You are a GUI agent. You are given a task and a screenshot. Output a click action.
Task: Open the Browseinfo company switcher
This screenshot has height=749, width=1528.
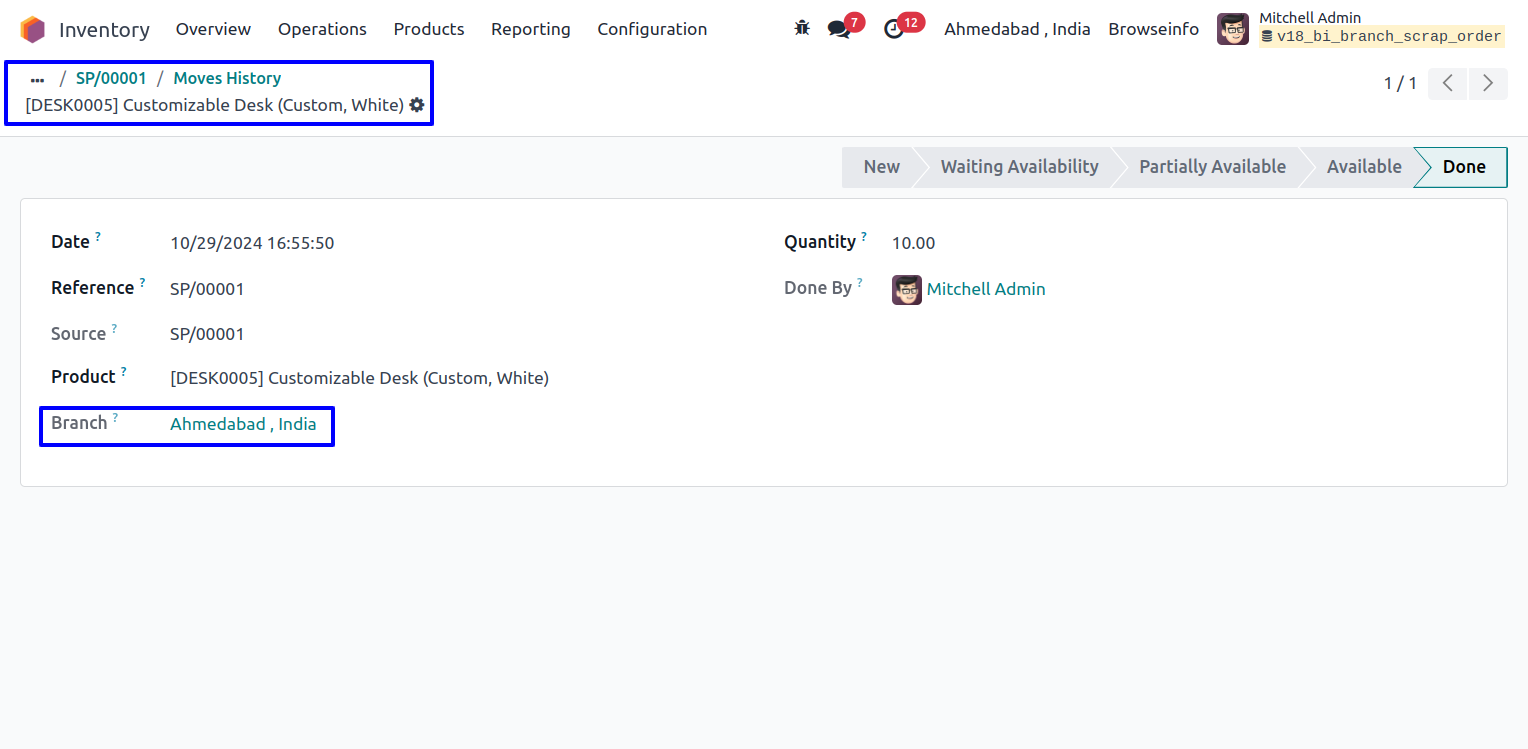tap(1154, 29)
